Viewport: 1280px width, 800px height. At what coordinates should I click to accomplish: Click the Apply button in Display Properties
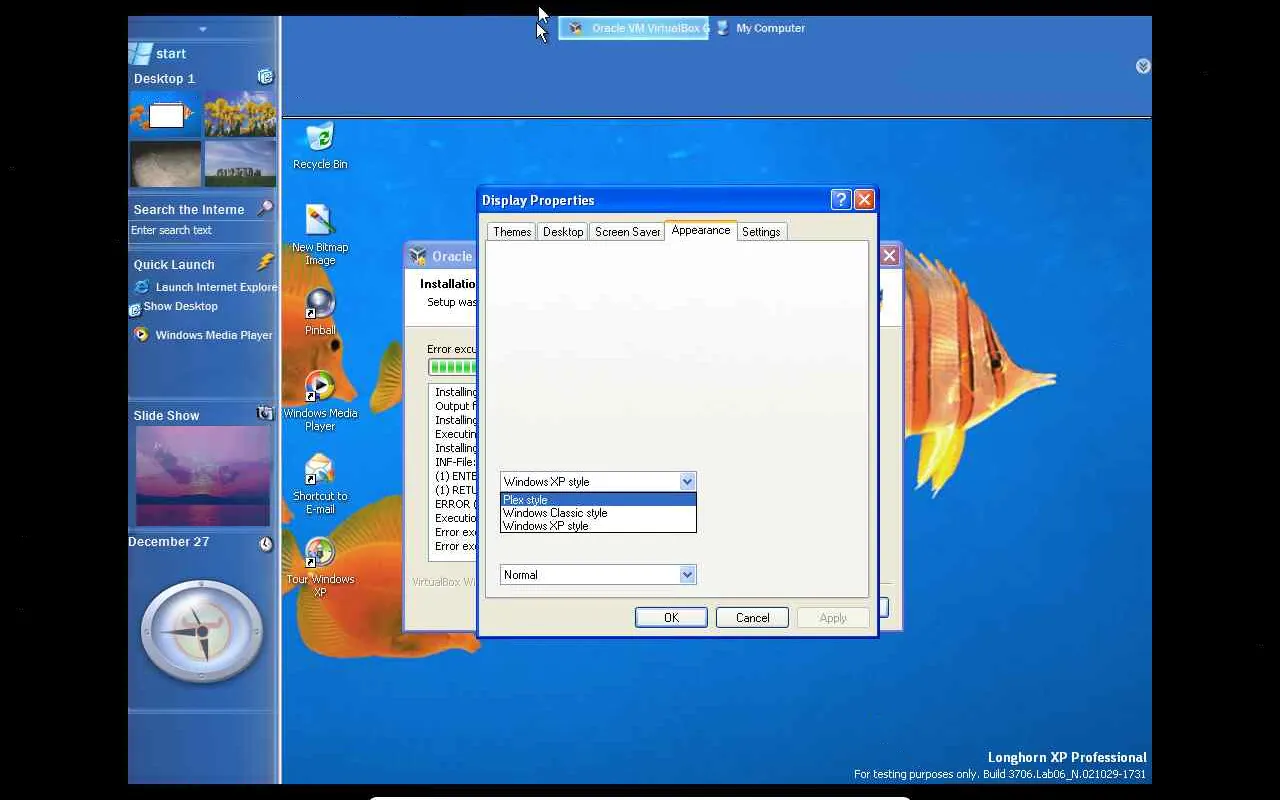(833, 618)
